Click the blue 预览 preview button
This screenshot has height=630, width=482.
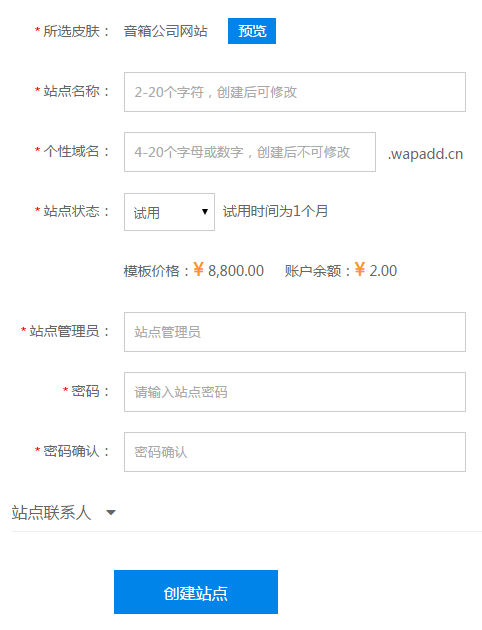(x=252, y=31)
